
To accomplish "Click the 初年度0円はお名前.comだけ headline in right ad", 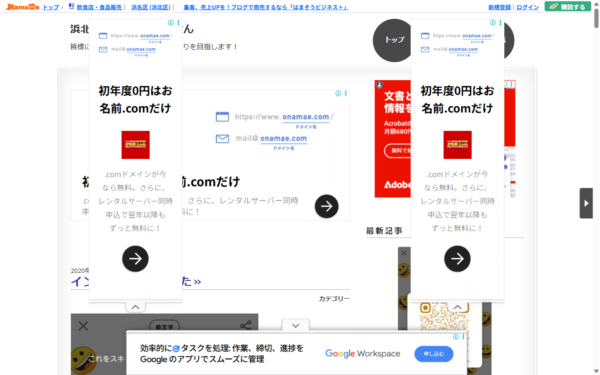I will click(458, 99).
